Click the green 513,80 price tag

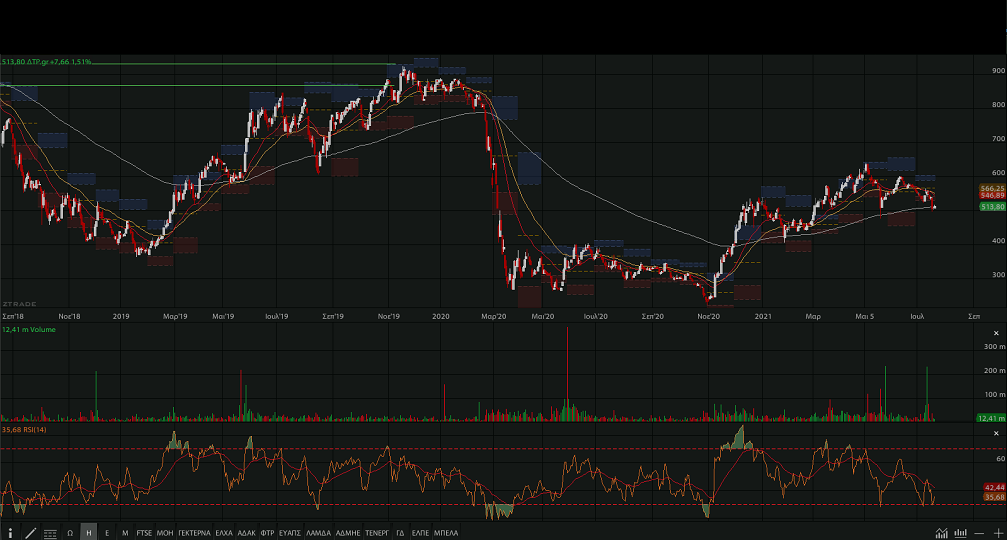coord(992,206)
